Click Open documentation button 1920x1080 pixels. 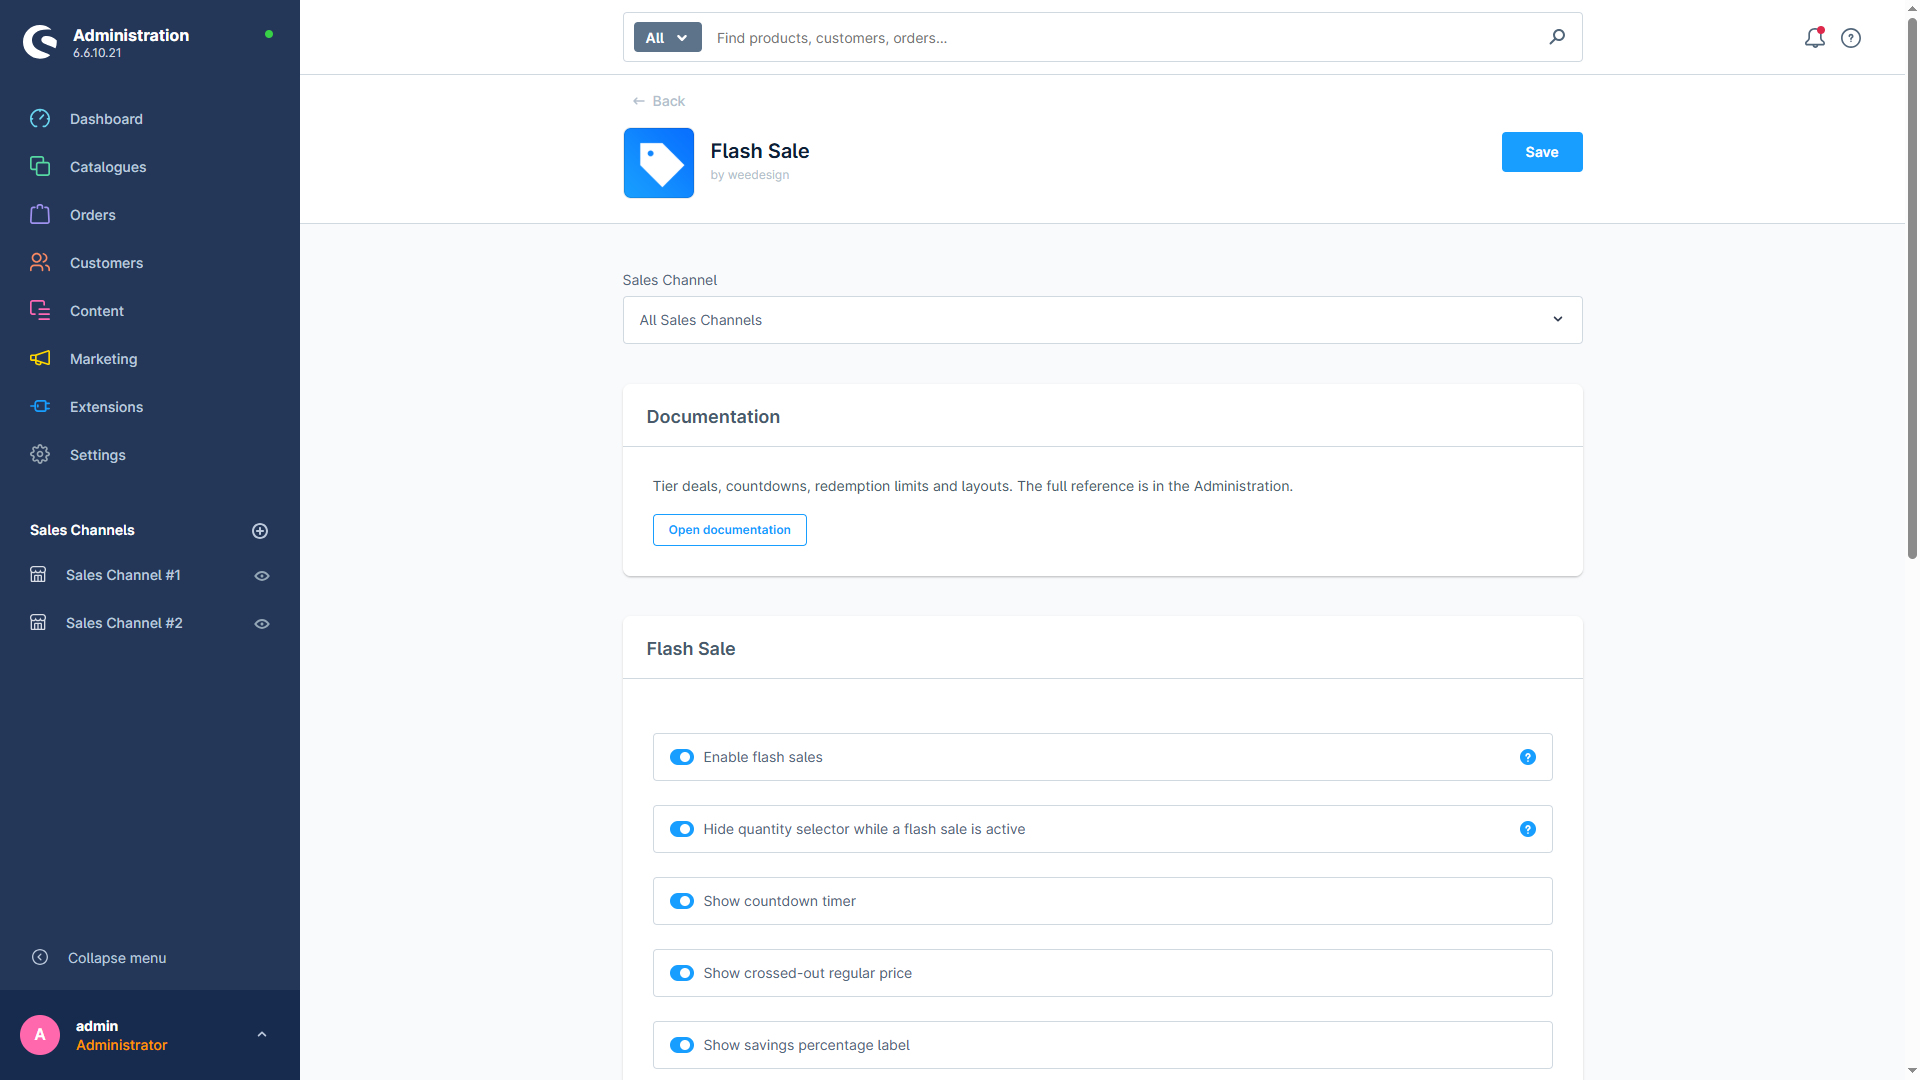(x=730, y=530)
